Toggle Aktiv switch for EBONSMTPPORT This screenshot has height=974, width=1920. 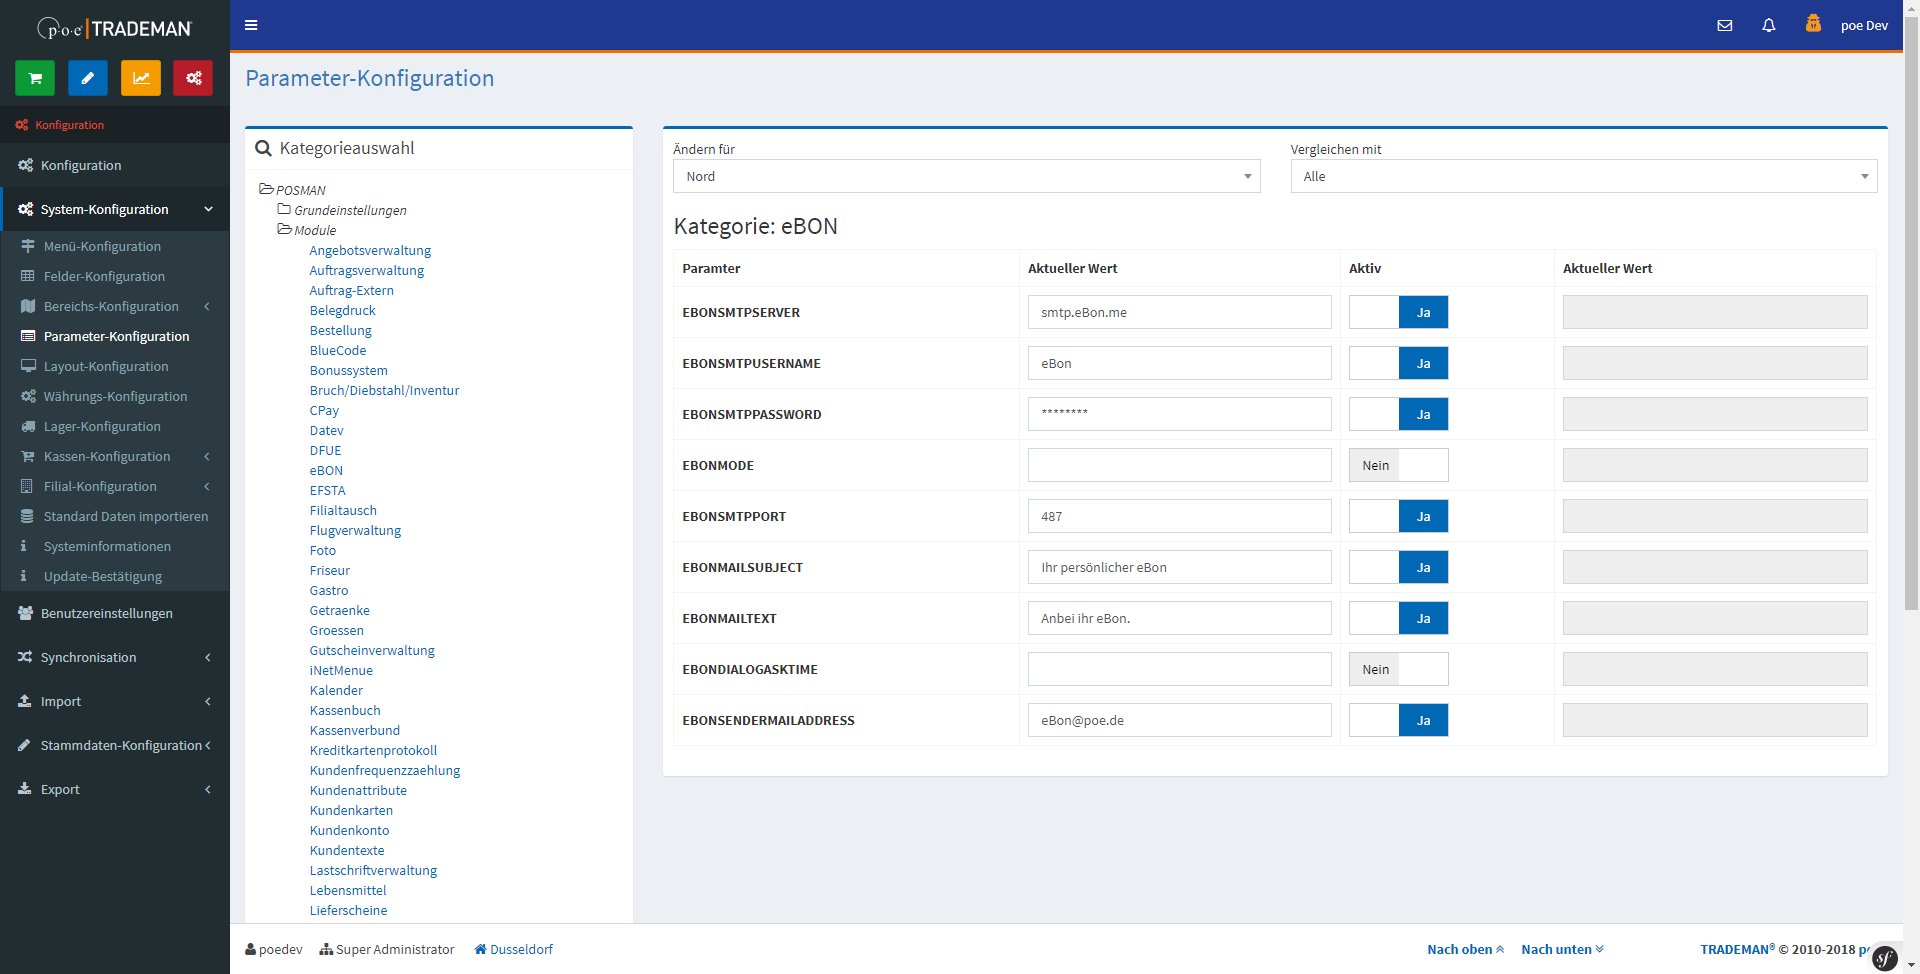(1398, 516)
